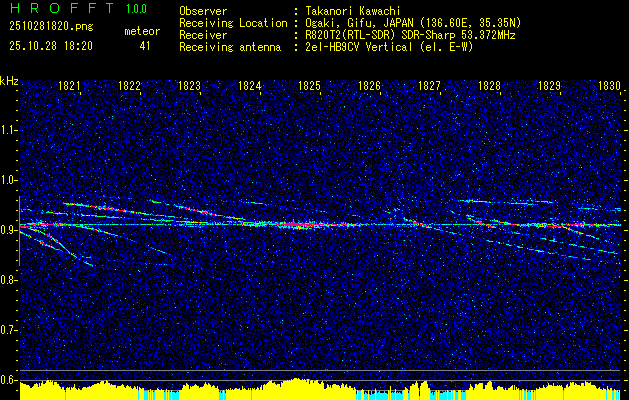Select the filename 2510281820.png
629x400 pixels.
[51, 27]
